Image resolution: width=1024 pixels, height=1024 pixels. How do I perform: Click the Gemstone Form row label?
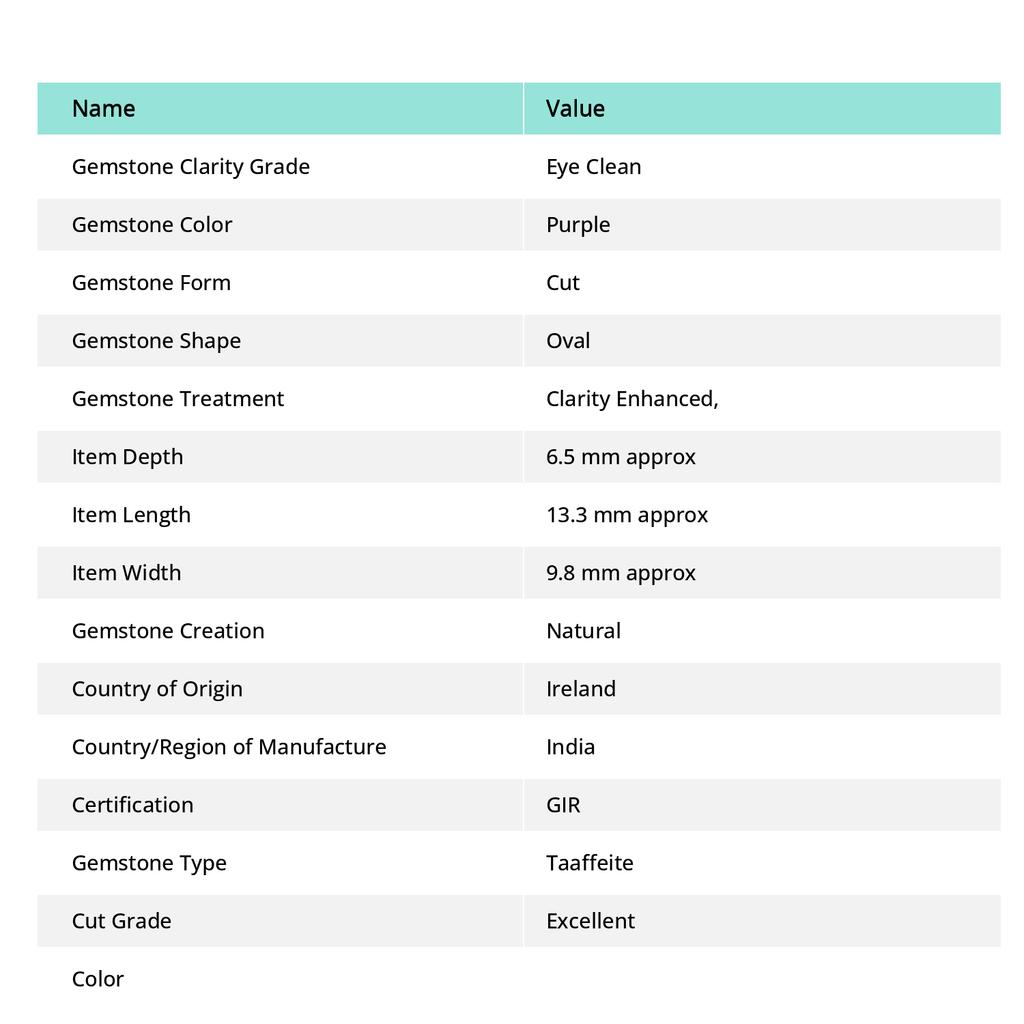151,282
